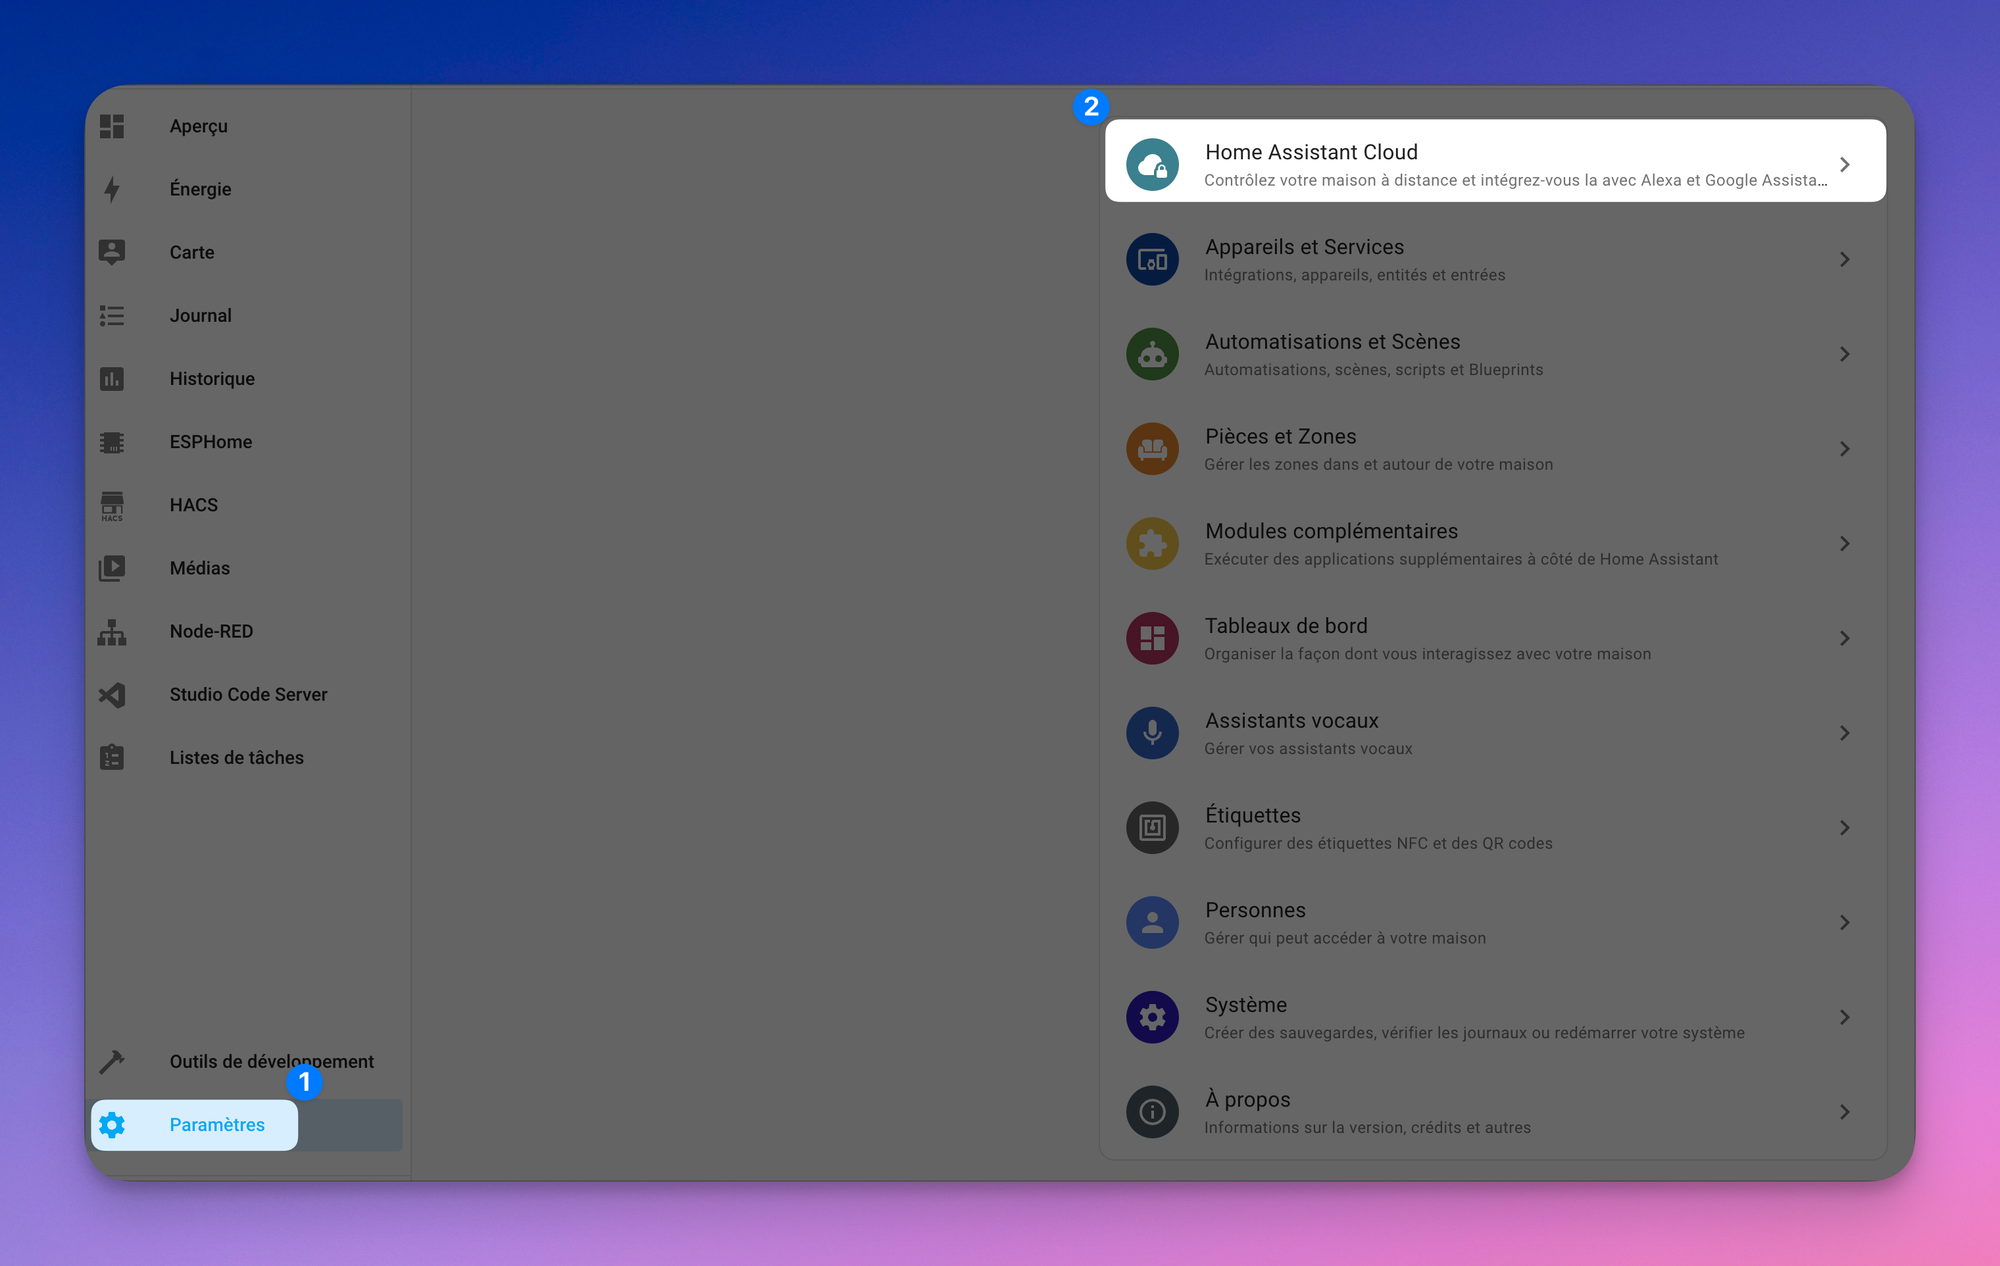Expand chevron next to Appareils et Services
This screenshot has height=1266, width=2000.
(x=1844, y=260)
